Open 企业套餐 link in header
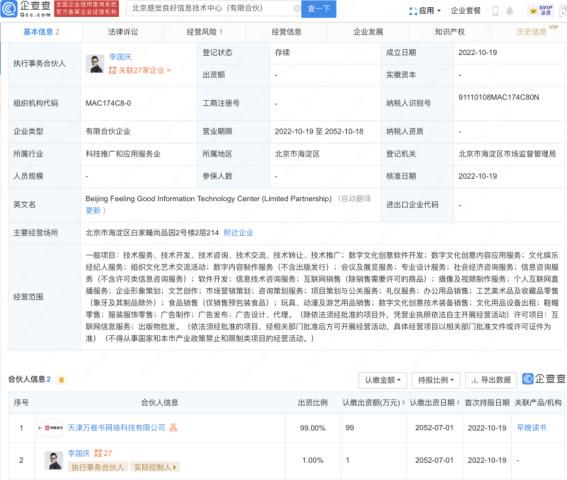This screenshot has height=480, width=567. click(x=466, y=10)
